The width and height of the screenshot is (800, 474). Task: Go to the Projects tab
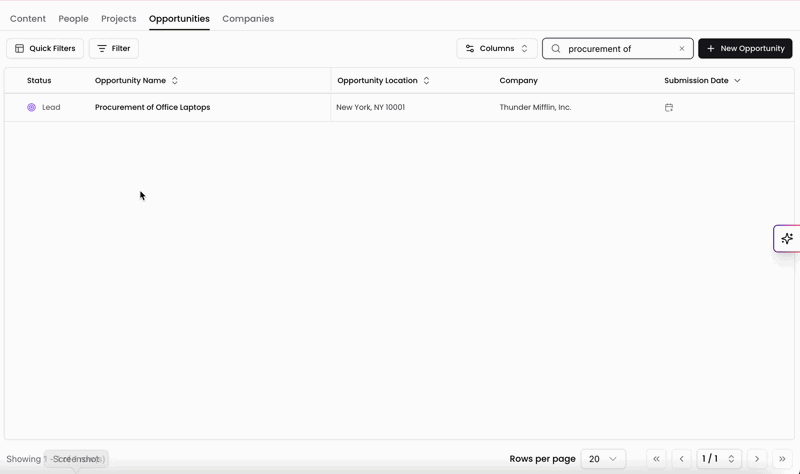click(x=118, y=18)
